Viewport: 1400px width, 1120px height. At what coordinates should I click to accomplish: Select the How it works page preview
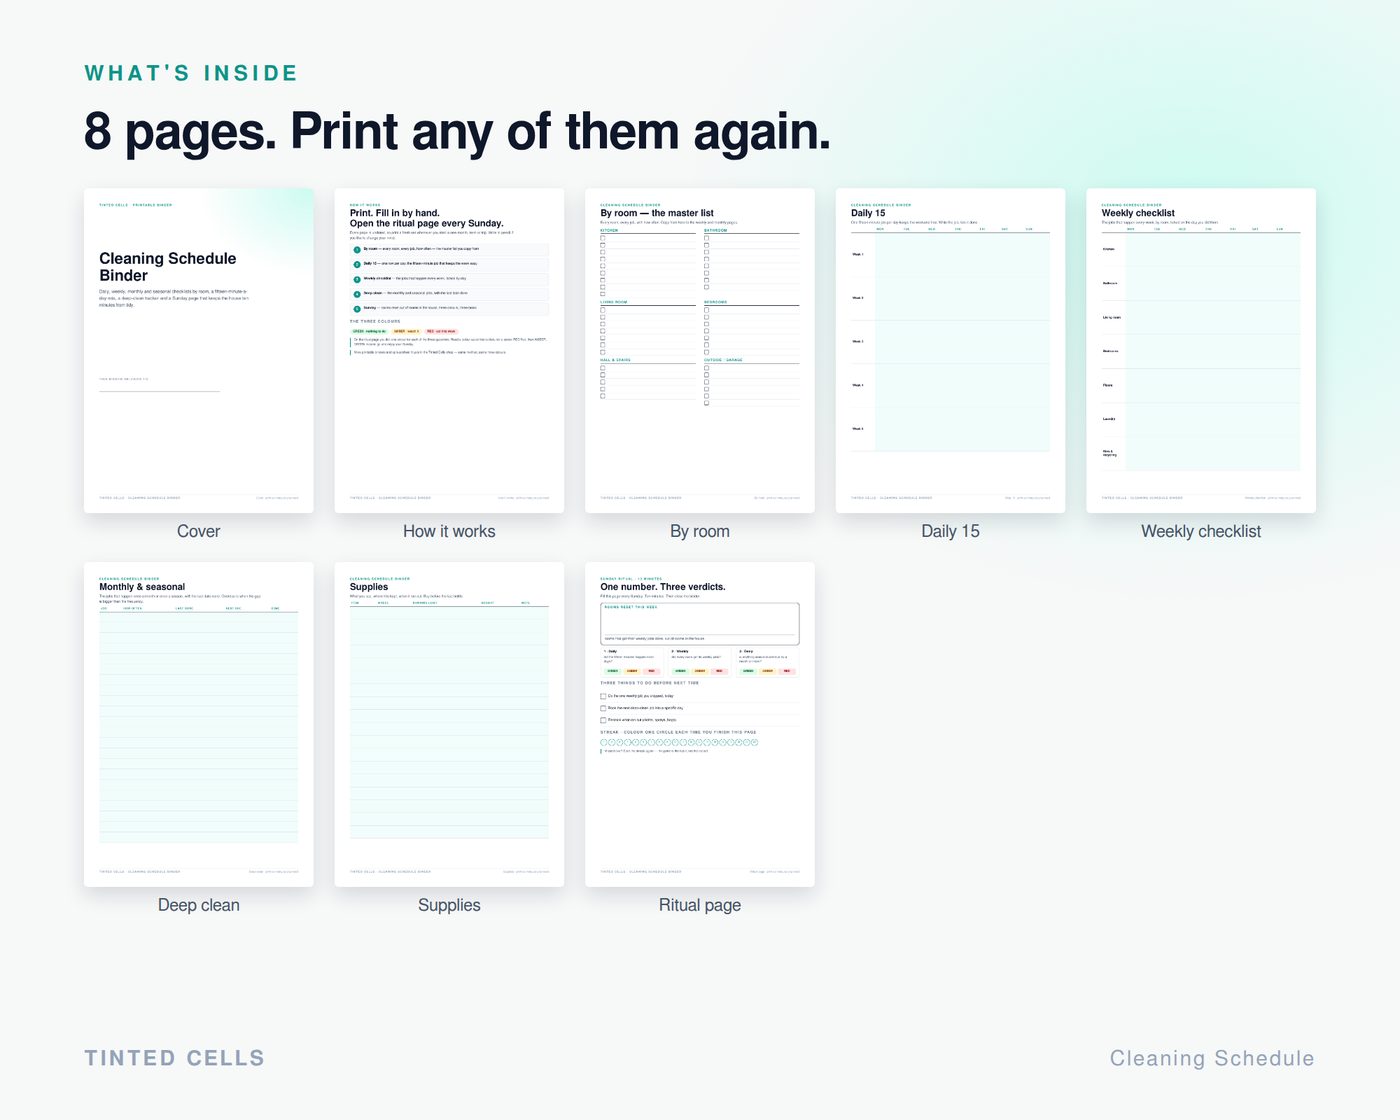tap(449, 350)
